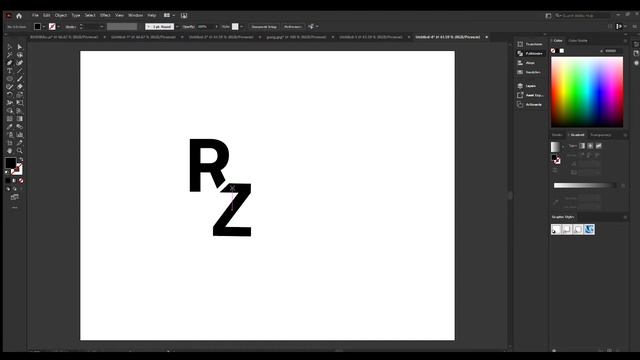
Task: Open the File menu
Action: point(35,16)
